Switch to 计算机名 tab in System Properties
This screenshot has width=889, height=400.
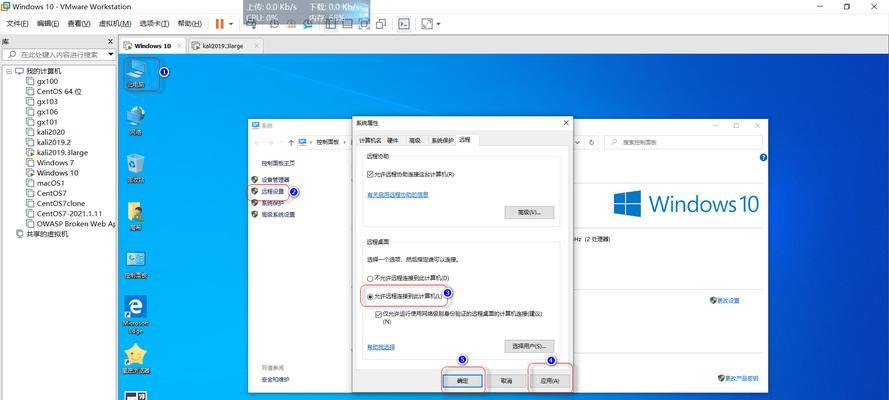370,141
